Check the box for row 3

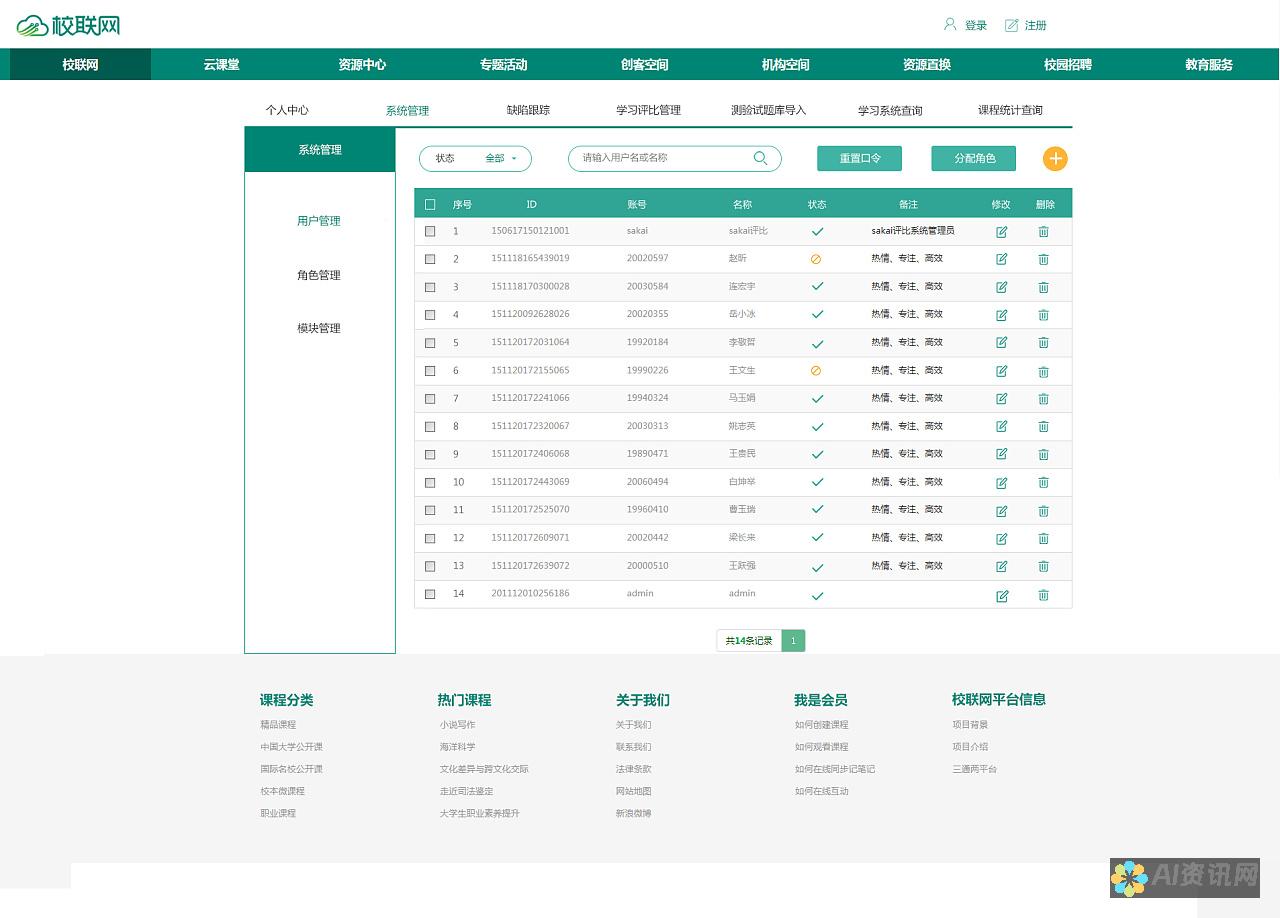point(430,287)
